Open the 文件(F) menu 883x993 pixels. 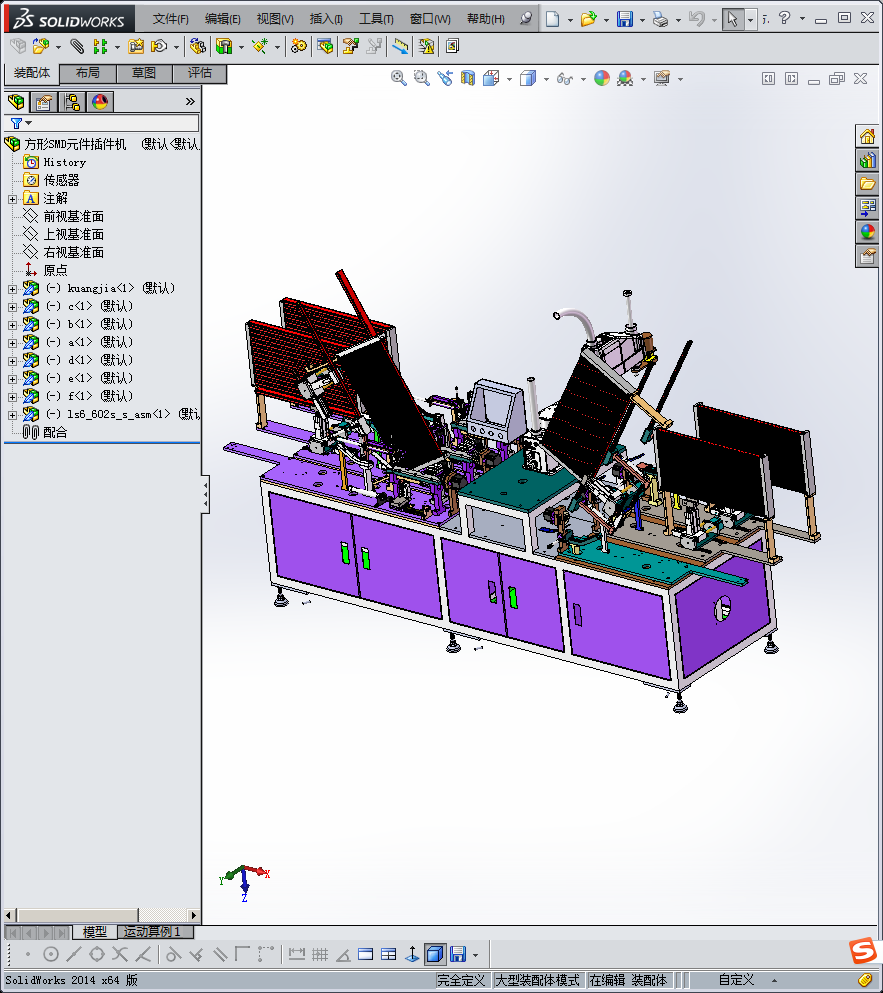tap(170, 19)
